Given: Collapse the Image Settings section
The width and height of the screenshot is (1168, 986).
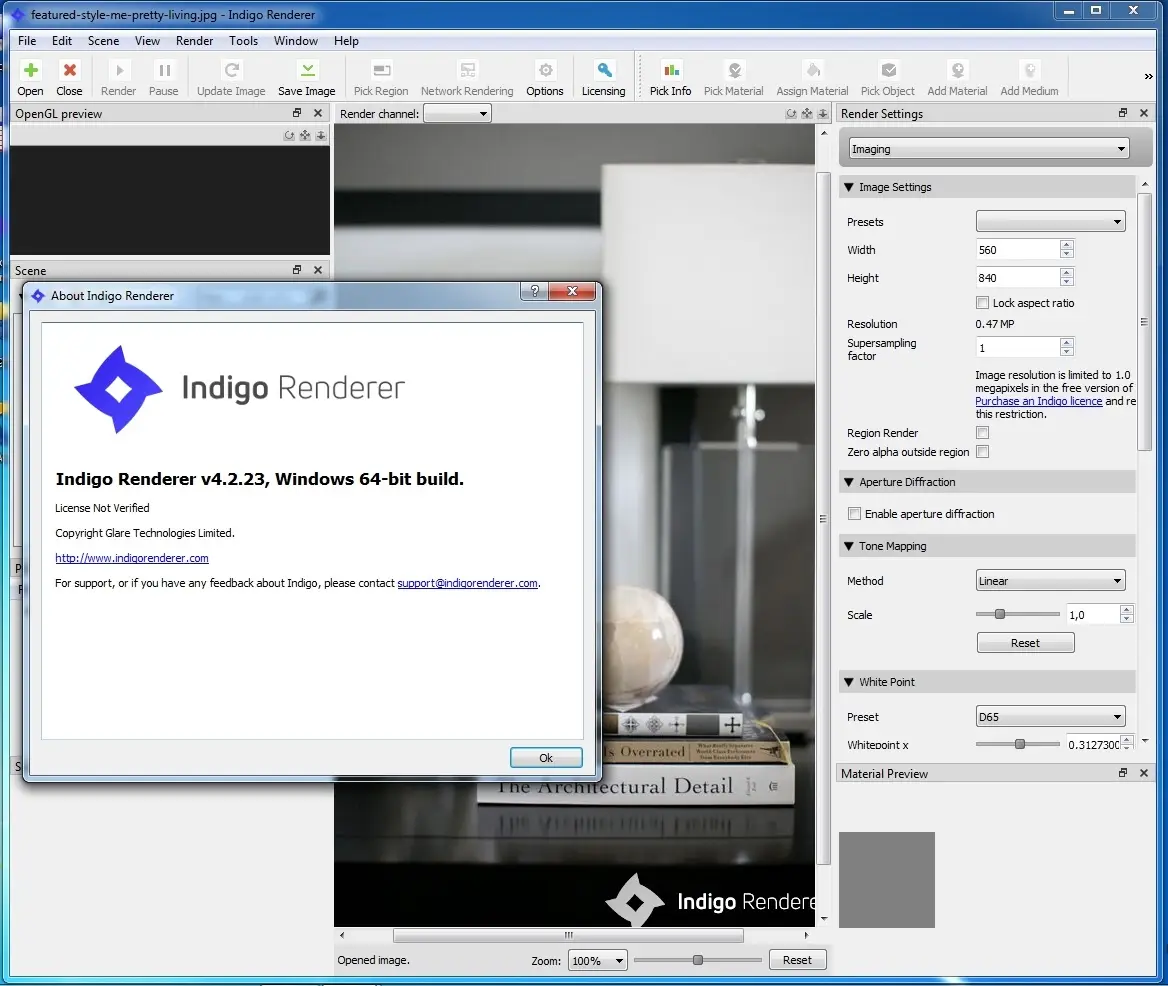Looking at the screenshot, I should click(x=848, y=187).
